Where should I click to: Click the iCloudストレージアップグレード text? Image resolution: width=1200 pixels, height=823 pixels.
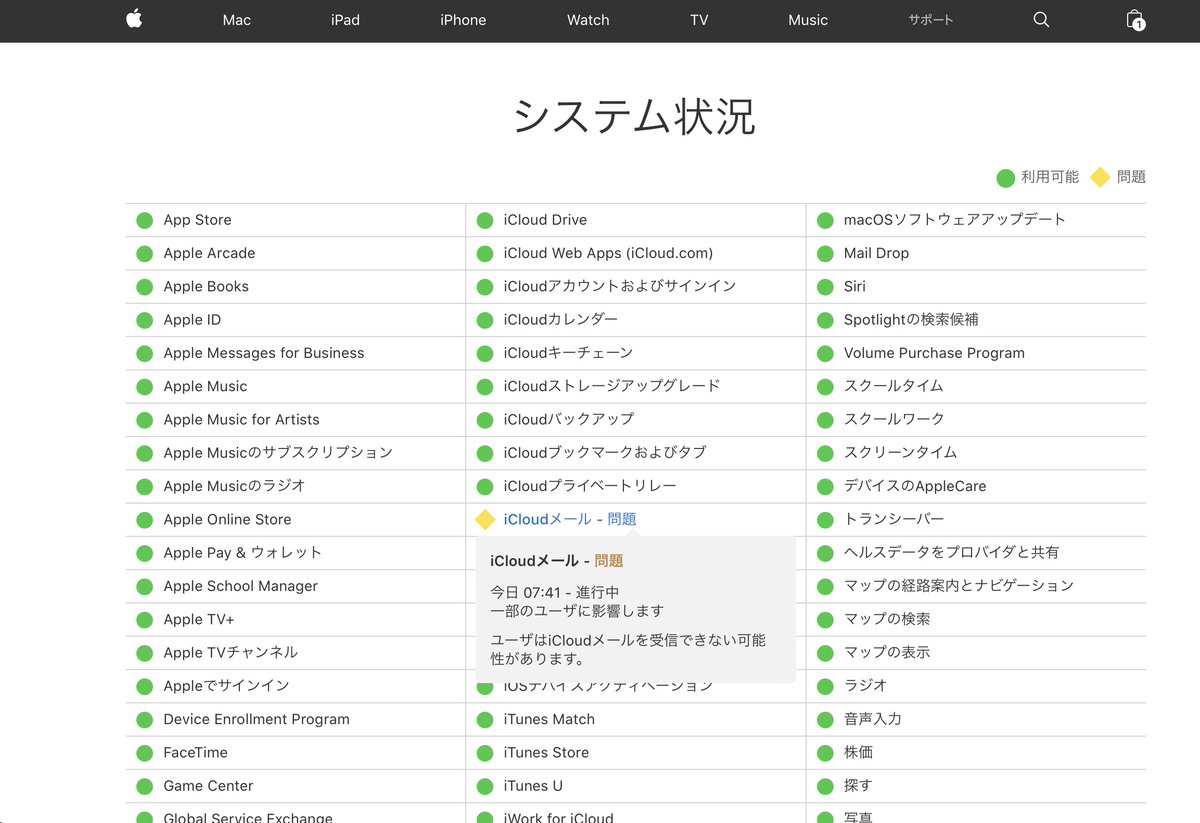point(611,386)
